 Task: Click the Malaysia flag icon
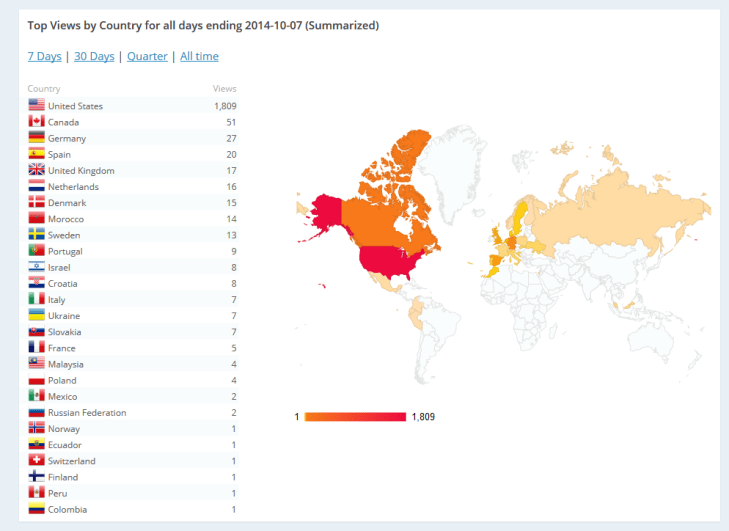point(36,363)
